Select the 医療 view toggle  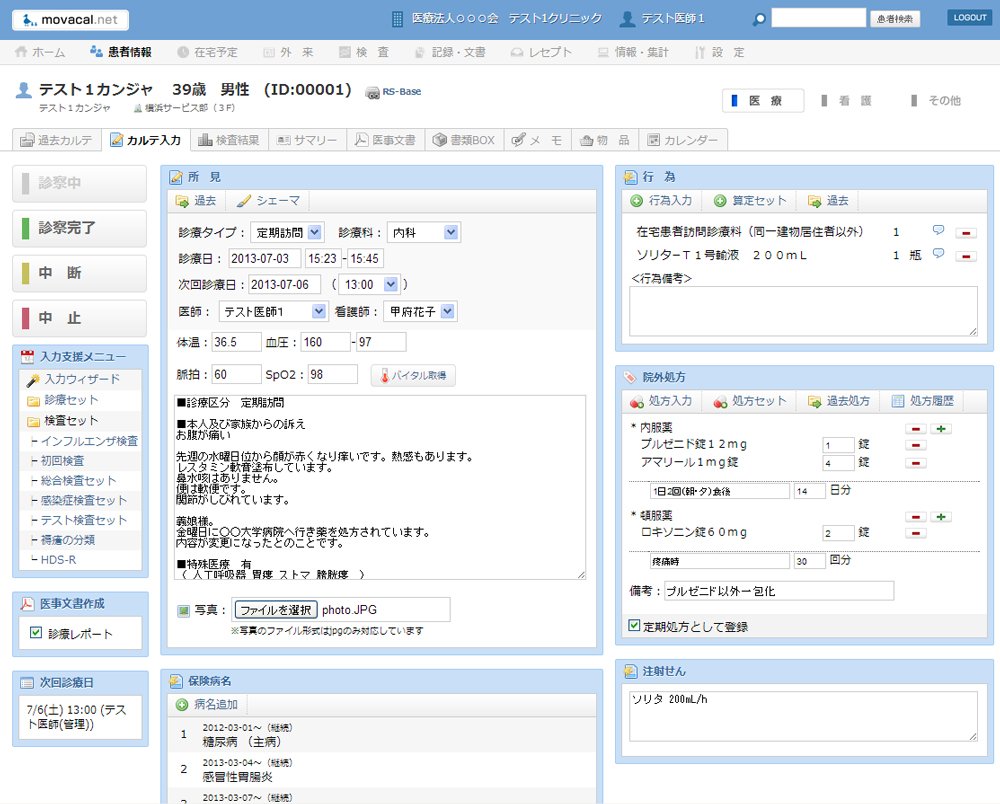[763, 101]
